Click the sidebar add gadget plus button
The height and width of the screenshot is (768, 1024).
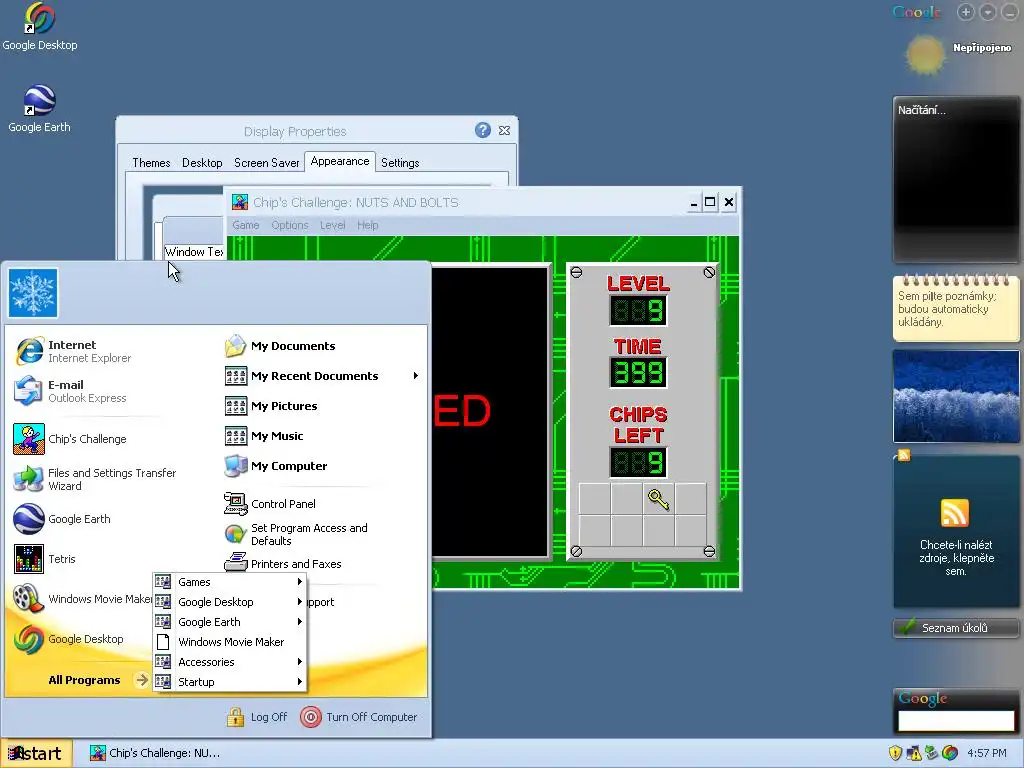(966, 12)
